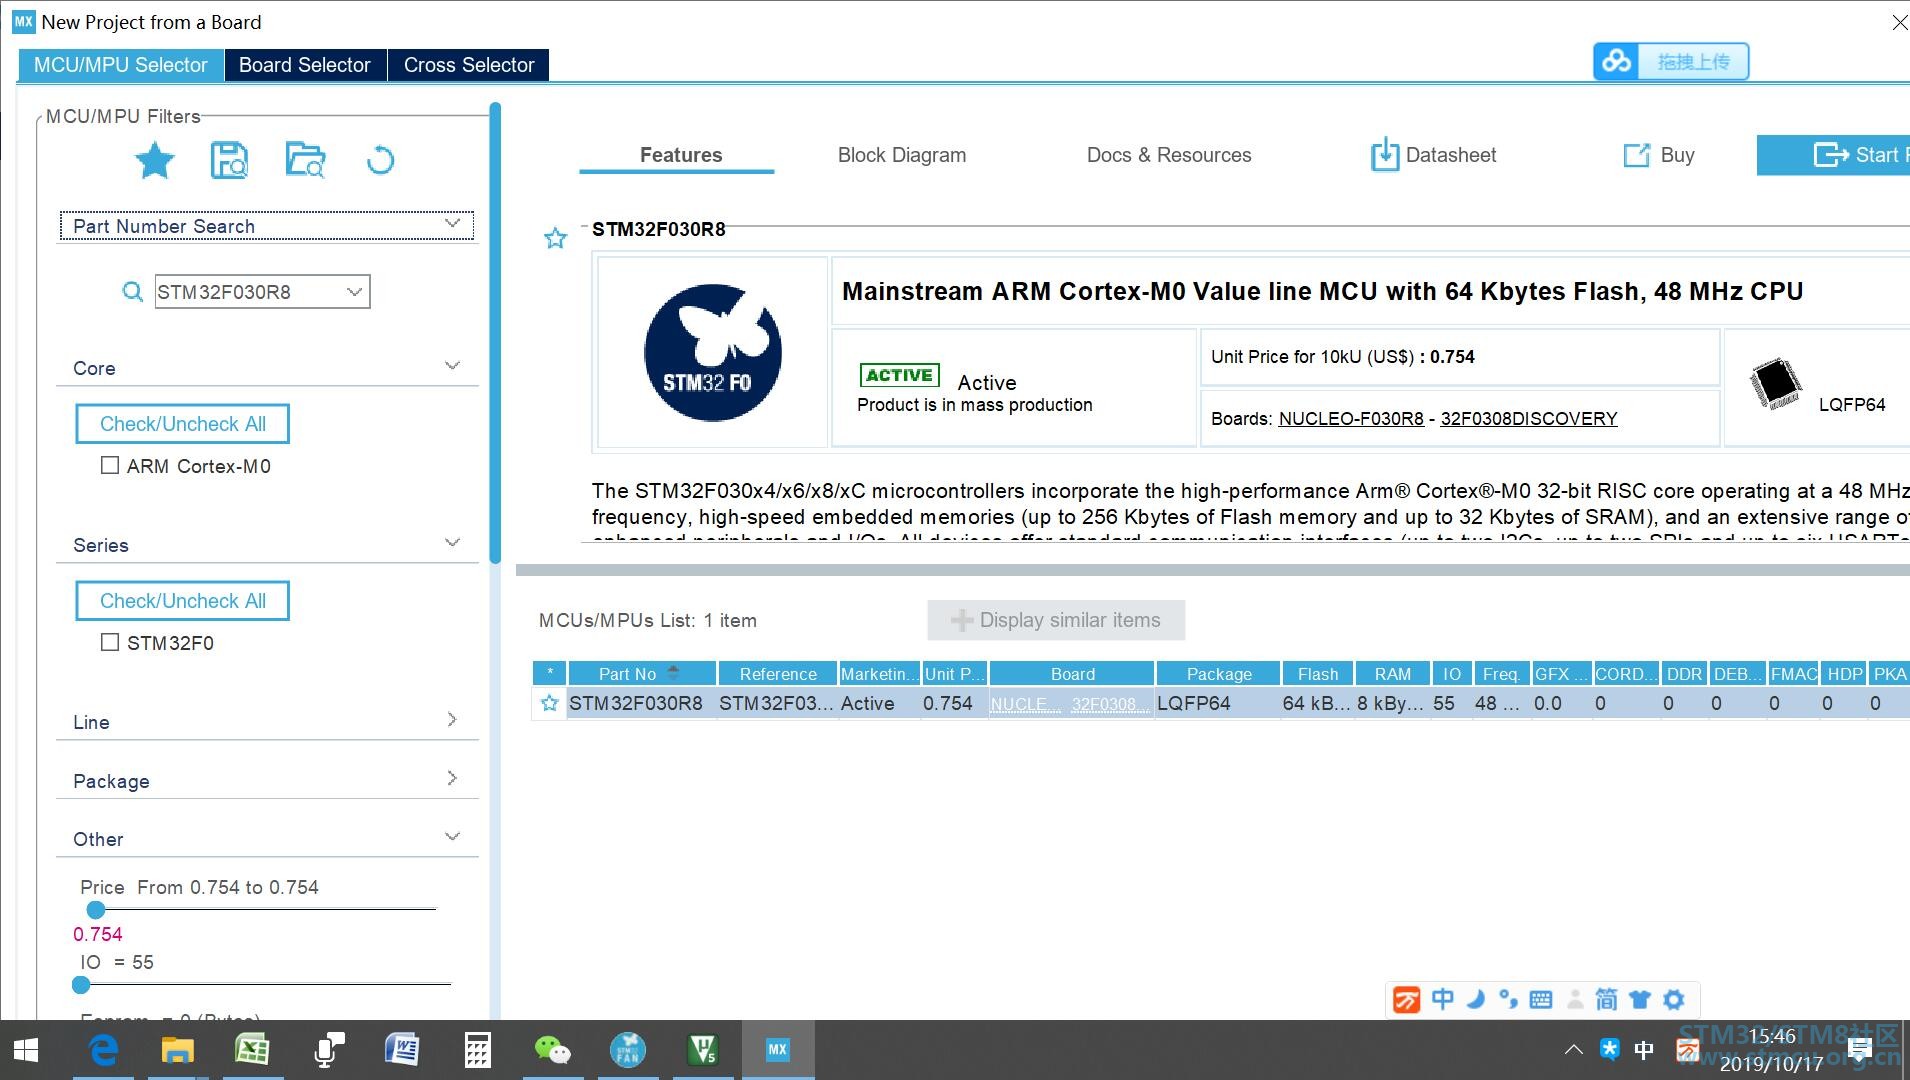Open the Docs & Resources tab
1910x1080 pixels.
[1169, 155]
